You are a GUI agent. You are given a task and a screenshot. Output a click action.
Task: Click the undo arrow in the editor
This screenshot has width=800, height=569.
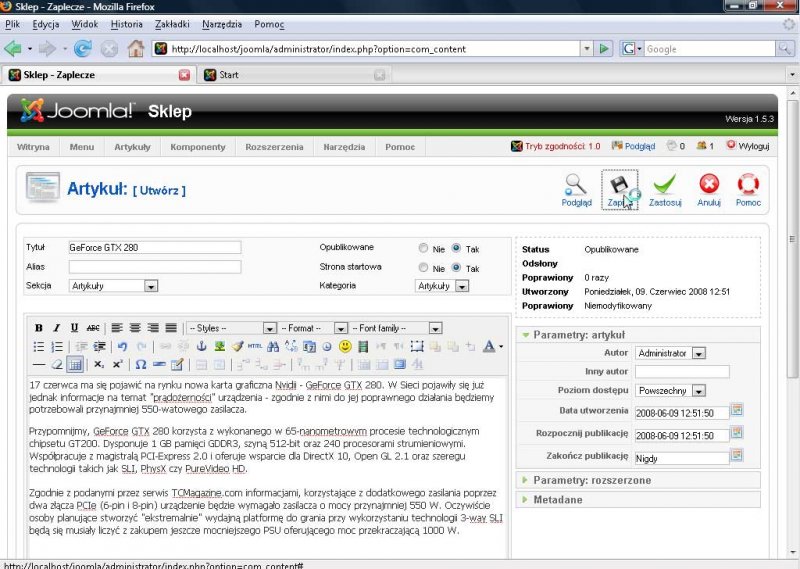122,346
